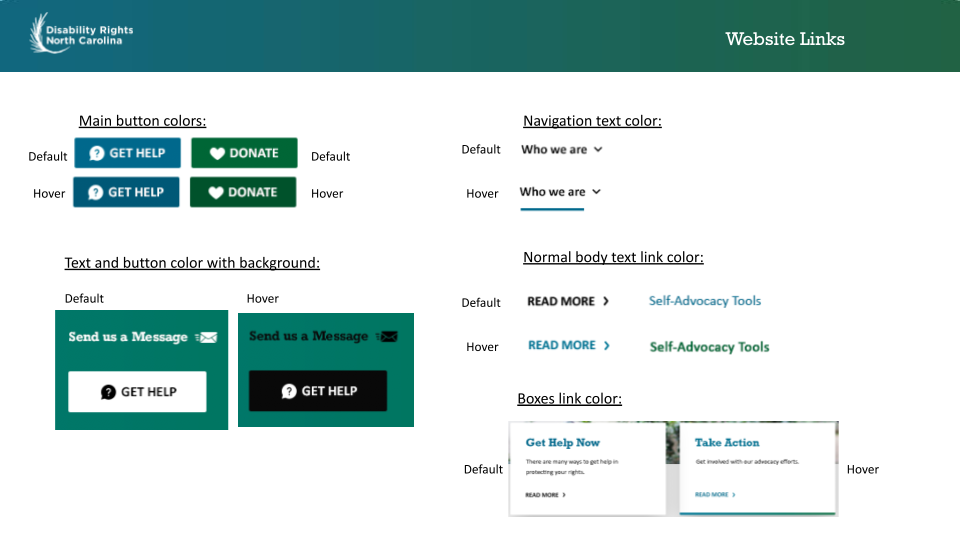Click the Main button colors heading
This screenshot has width=960, height=540.
click(143, 121)
